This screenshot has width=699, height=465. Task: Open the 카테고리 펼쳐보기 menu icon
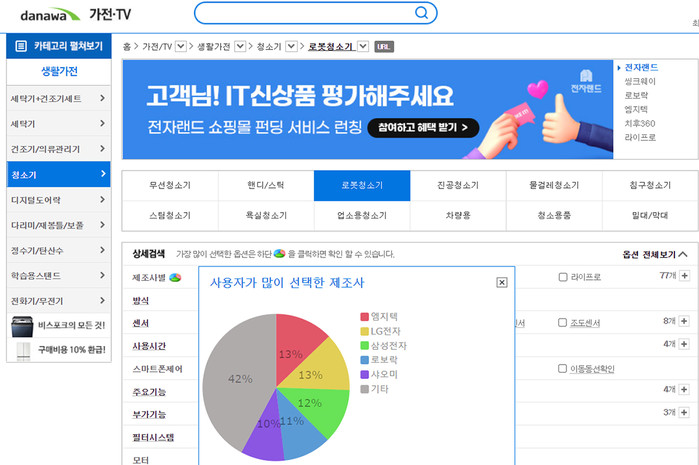point(21,46)
